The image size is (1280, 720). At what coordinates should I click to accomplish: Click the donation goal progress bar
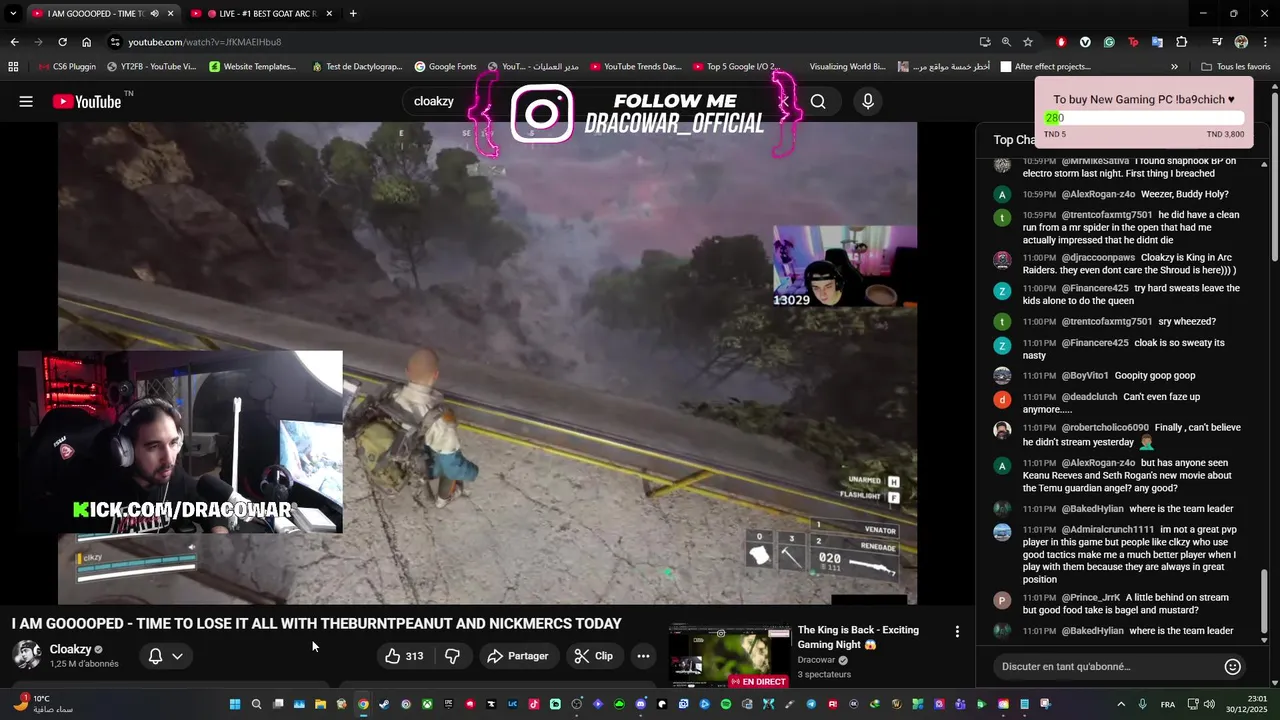tap(1144, 118)
